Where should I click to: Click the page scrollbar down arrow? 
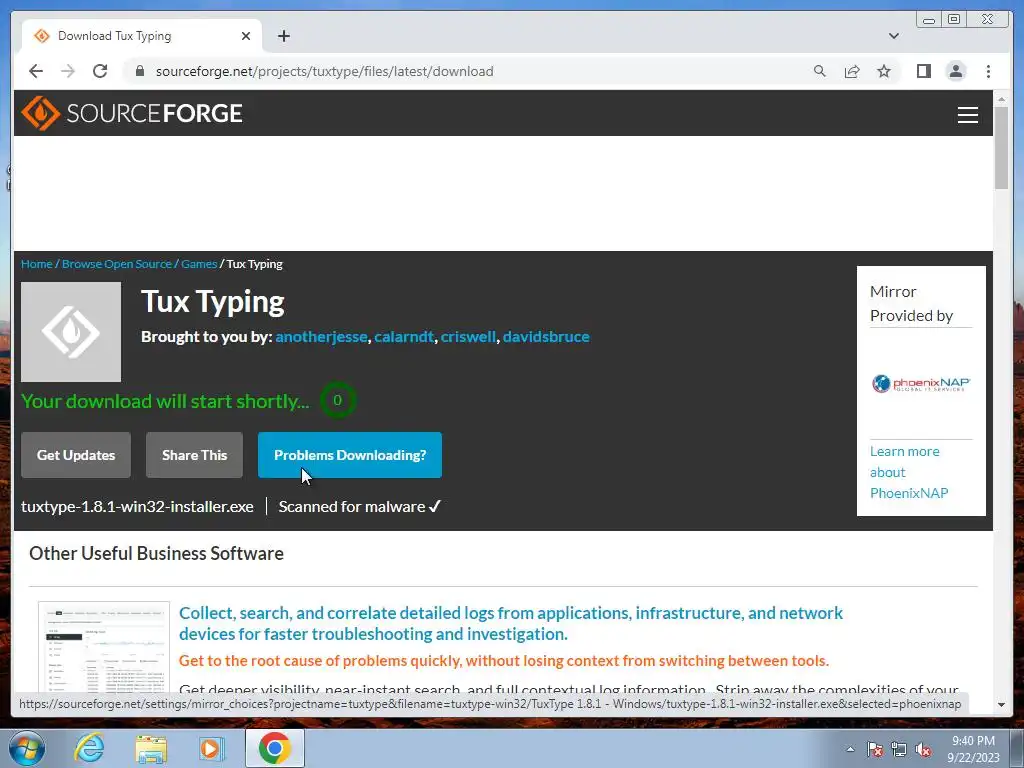pos(1001,705)
